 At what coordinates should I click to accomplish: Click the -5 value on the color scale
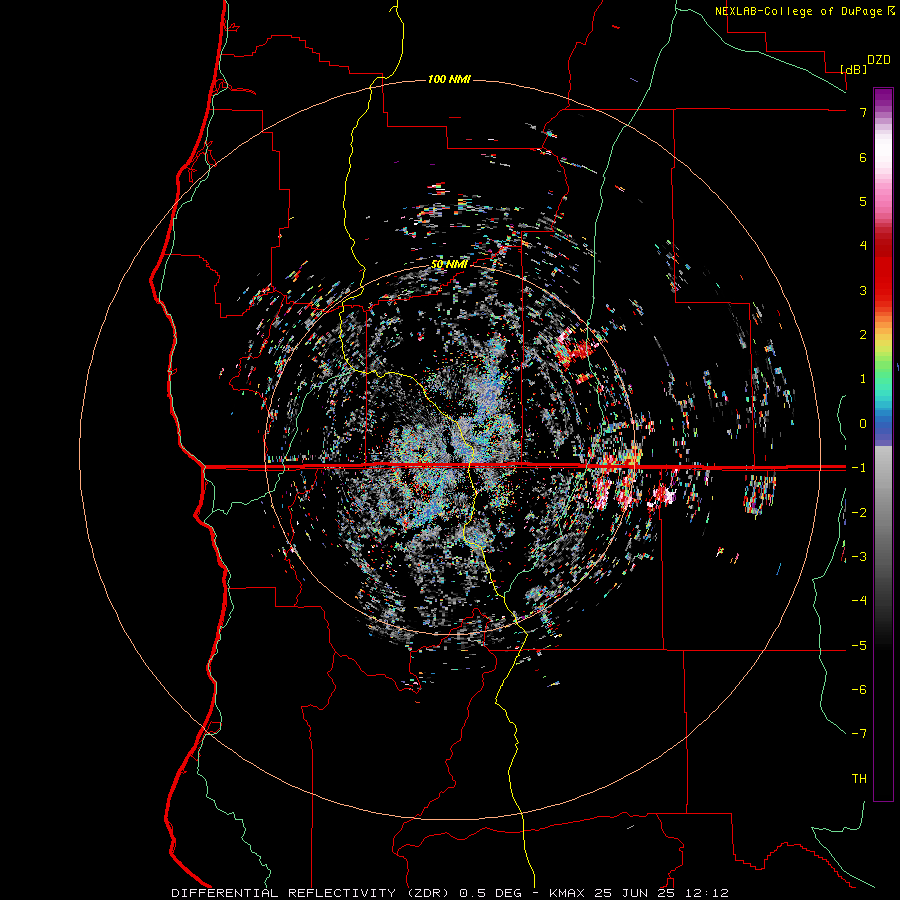[x=859, y=646]
